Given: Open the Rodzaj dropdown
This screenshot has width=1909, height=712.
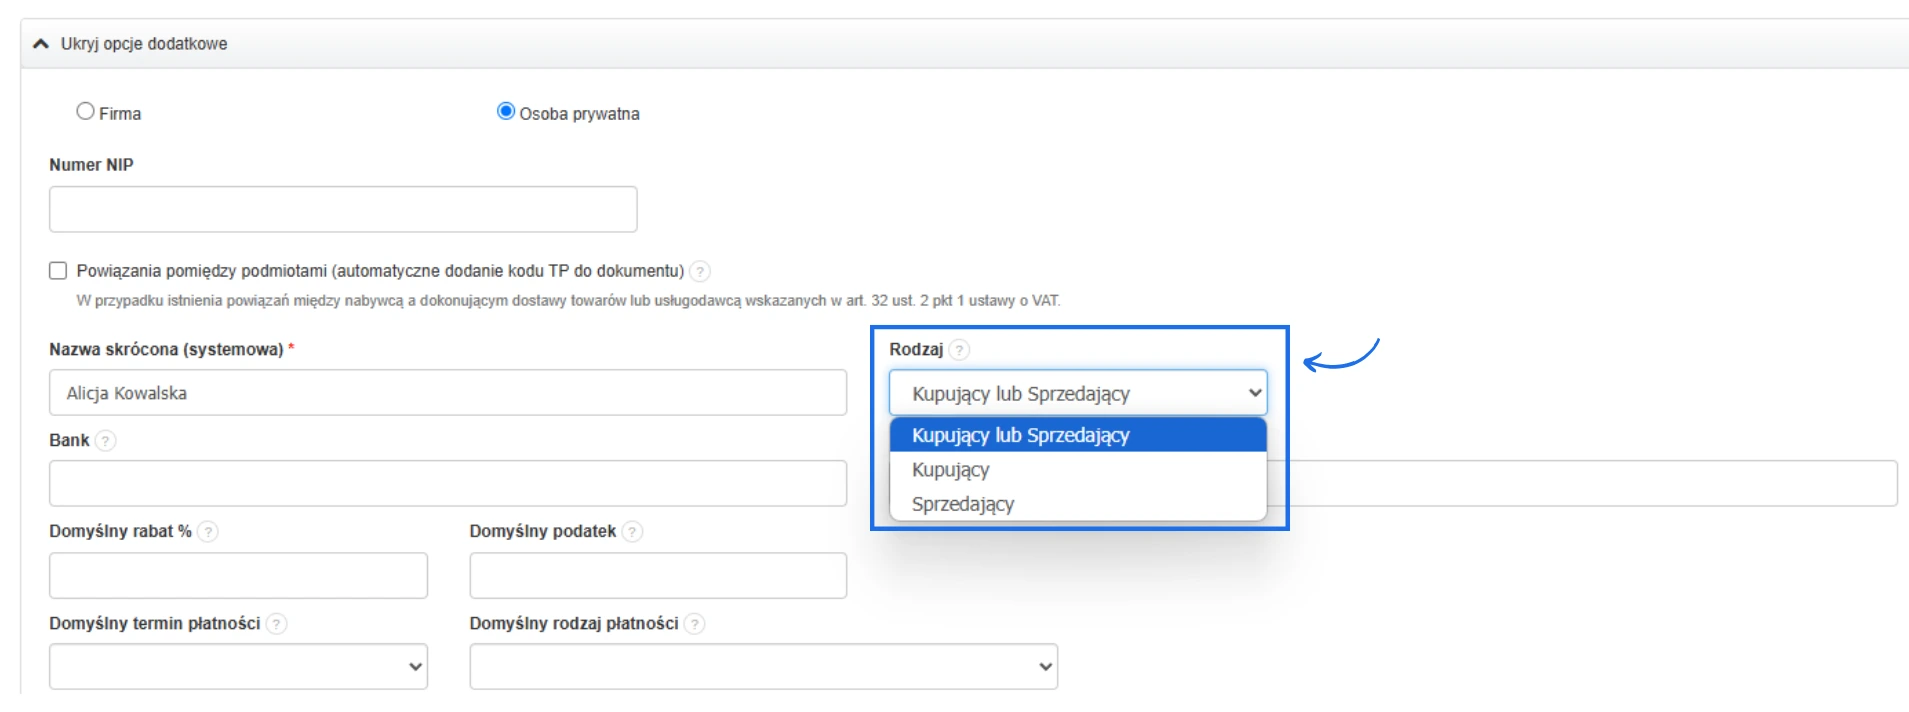Looking at the screenshot, I should tap(1077, 393).
